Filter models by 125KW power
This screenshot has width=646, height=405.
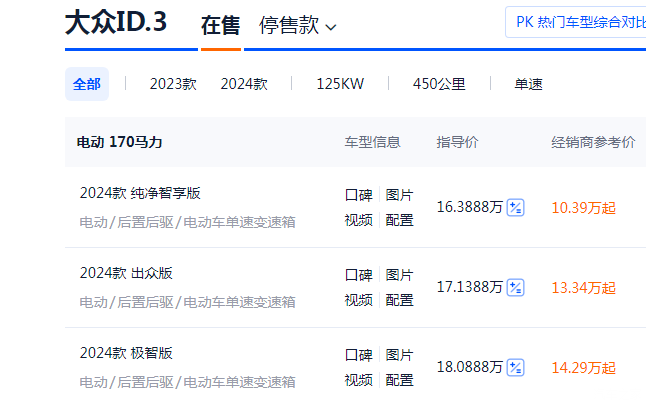click(x=340, y=84)
